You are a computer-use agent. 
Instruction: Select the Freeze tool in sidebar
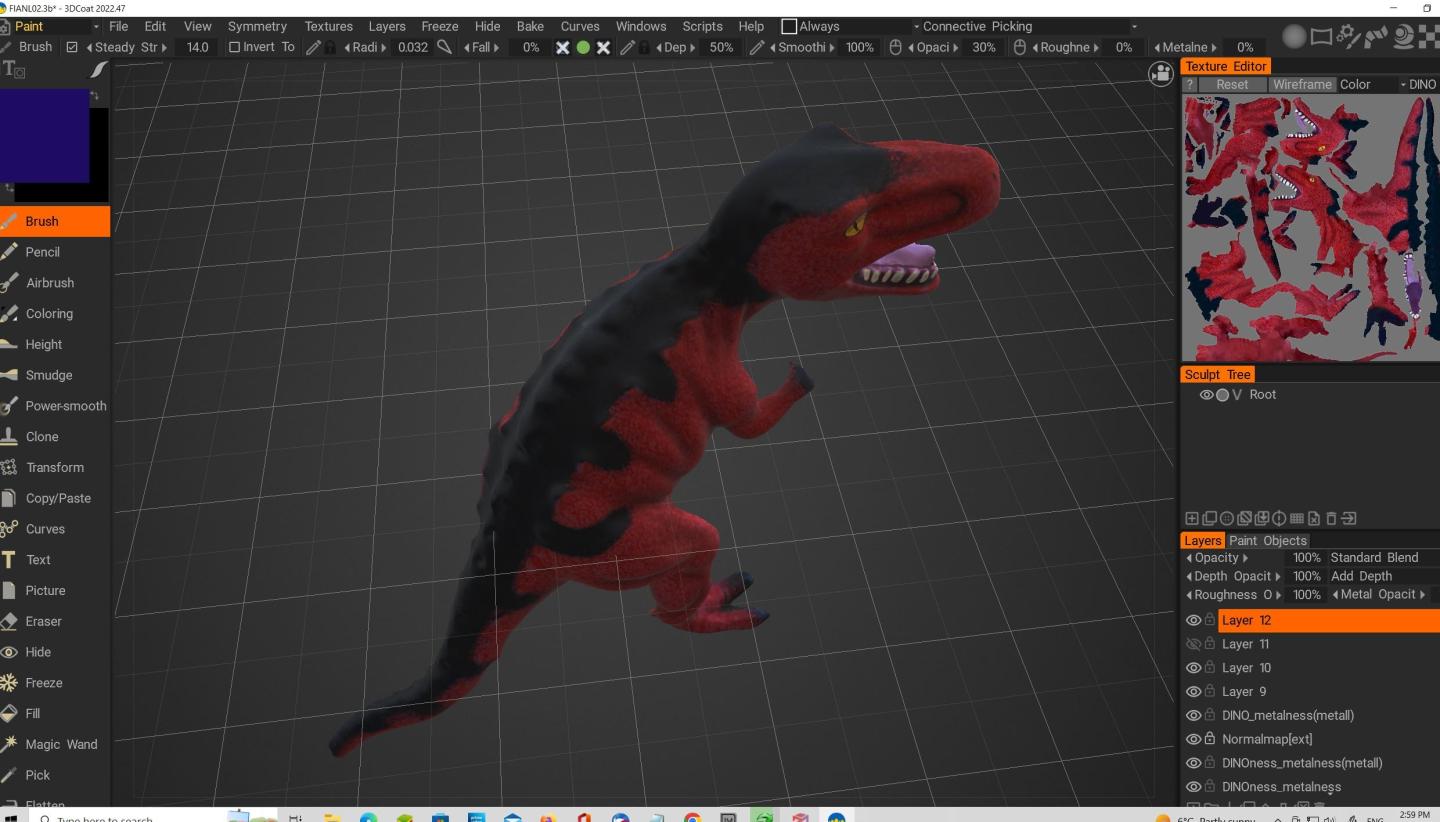tap(54, 683)
